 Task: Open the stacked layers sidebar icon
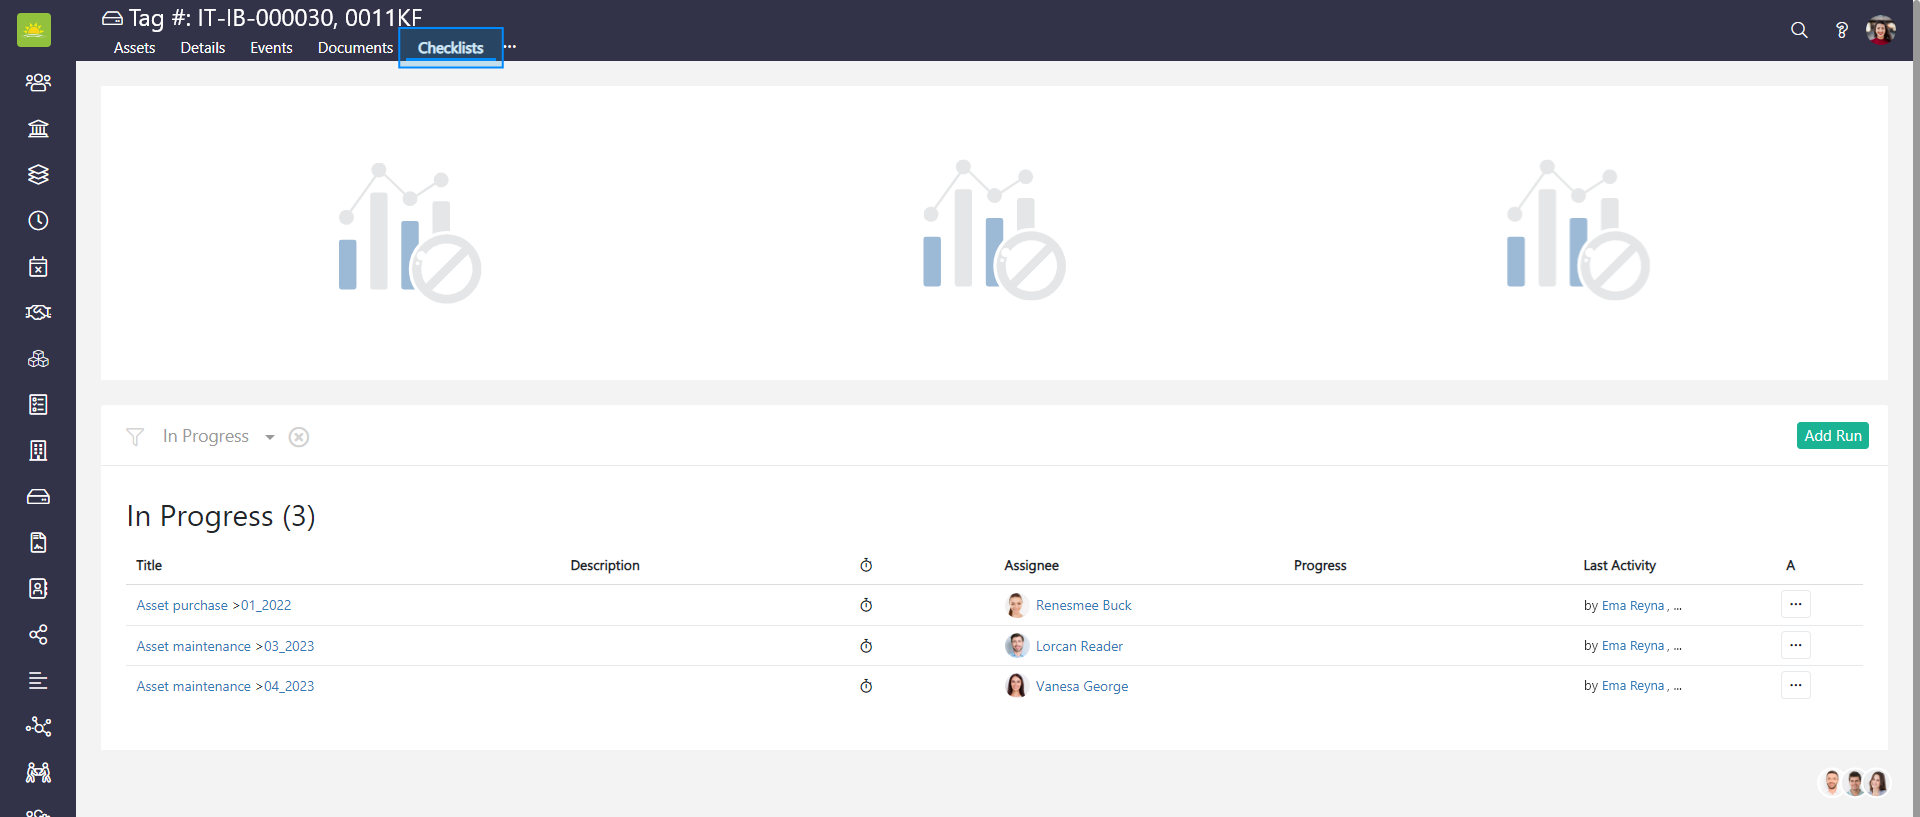coord(38,175)
